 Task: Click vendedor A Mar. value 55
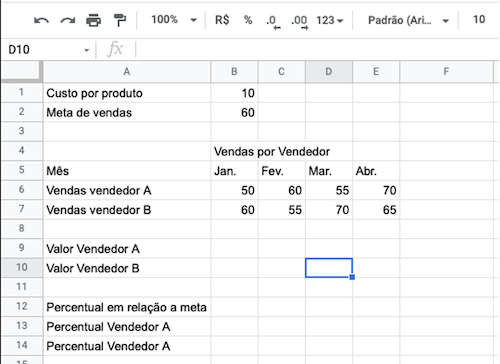(x=329, y=190)
